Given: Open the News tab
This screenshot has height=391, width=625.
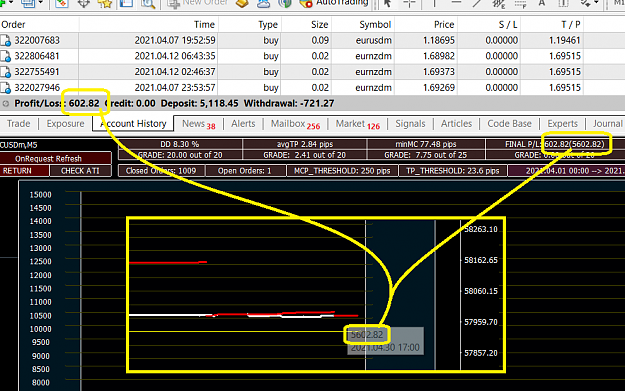Looking at the screenshot, I should 199,124.
